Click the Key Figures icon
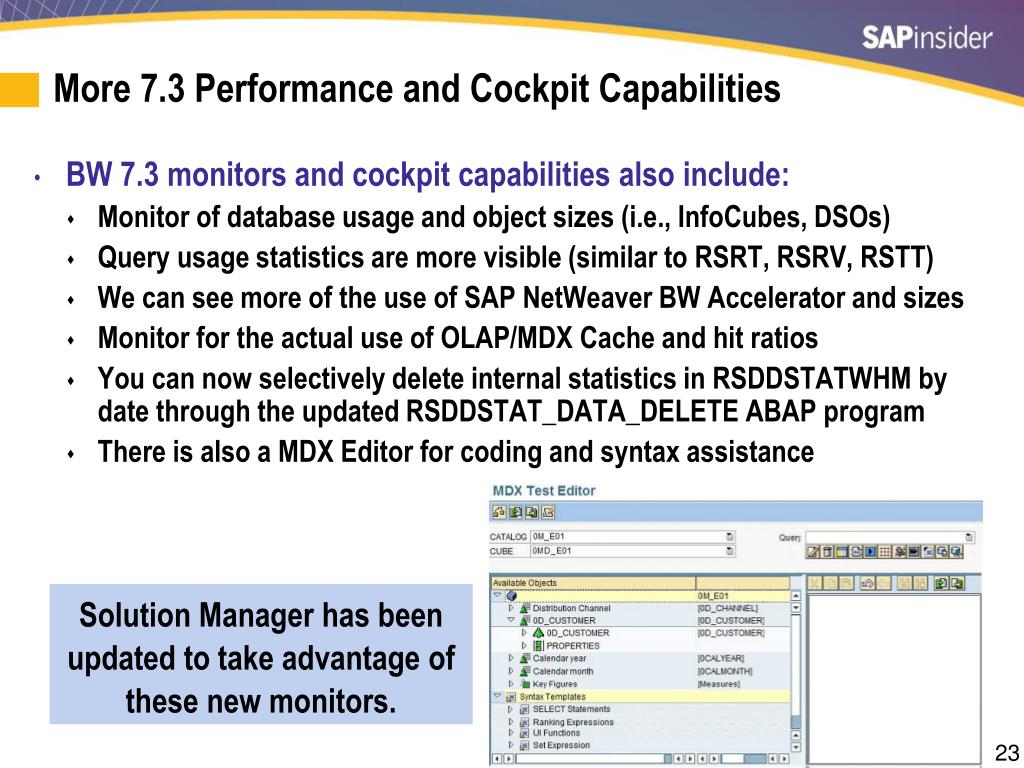Screen dimensions: 1024x768 click(525, 684)
